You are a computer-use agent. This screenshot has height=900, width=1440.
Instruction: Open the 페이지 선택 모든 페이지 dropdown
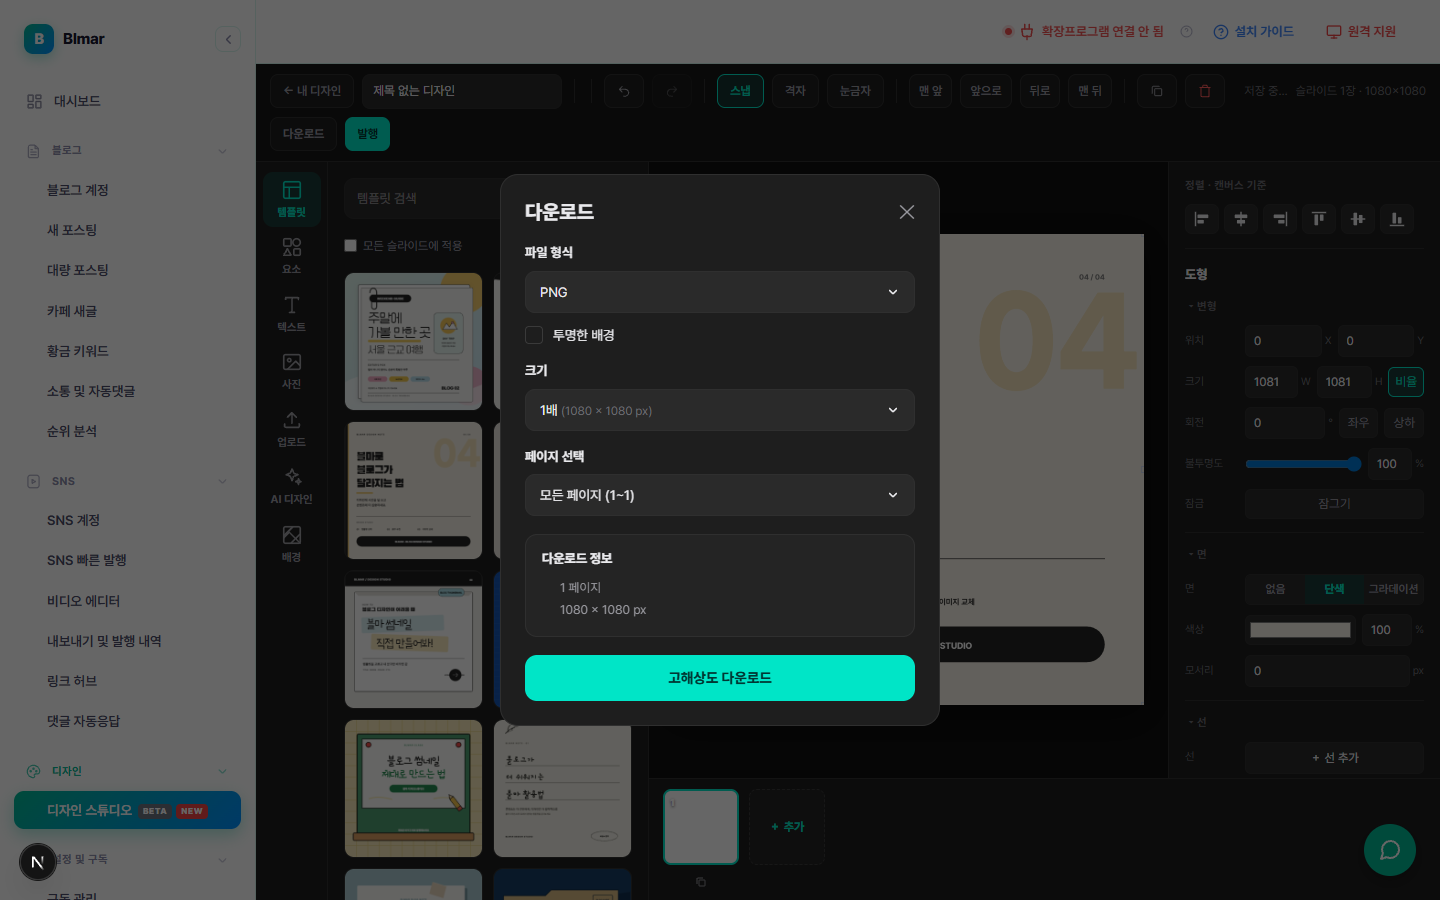tap(719, 495)
